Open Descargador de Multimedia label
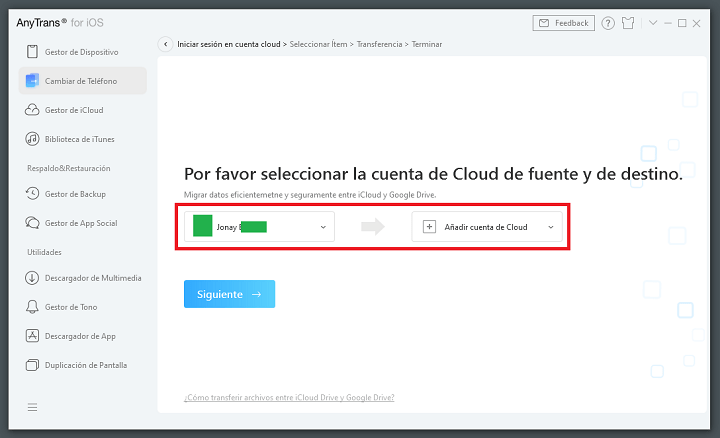This screenshot has width=720, height=438. (x=93, y=278)
